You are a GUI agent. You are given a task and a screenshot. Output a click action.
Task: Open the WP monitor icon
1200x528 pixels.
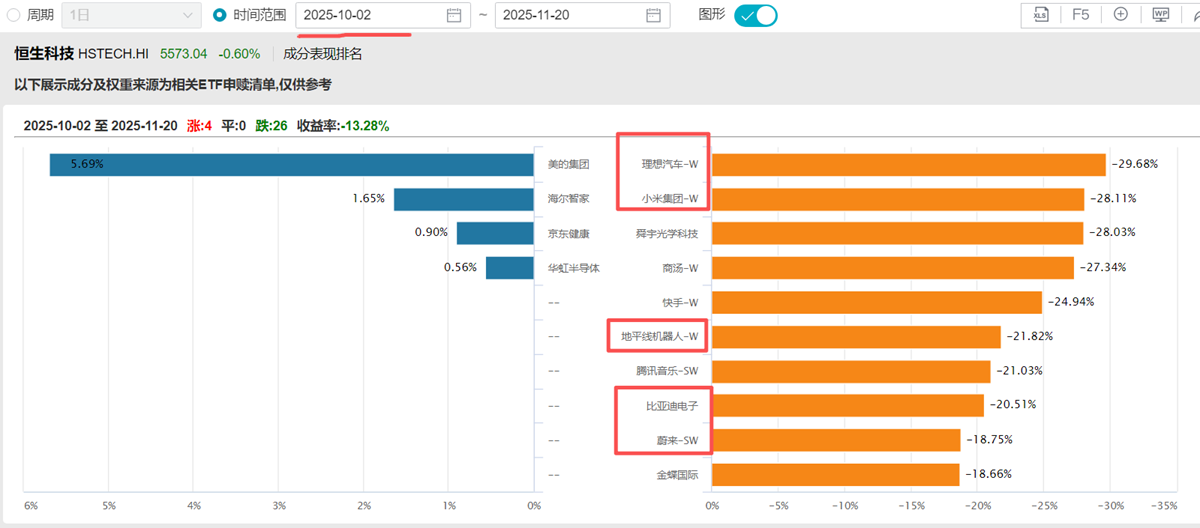tap(1161, 15)
